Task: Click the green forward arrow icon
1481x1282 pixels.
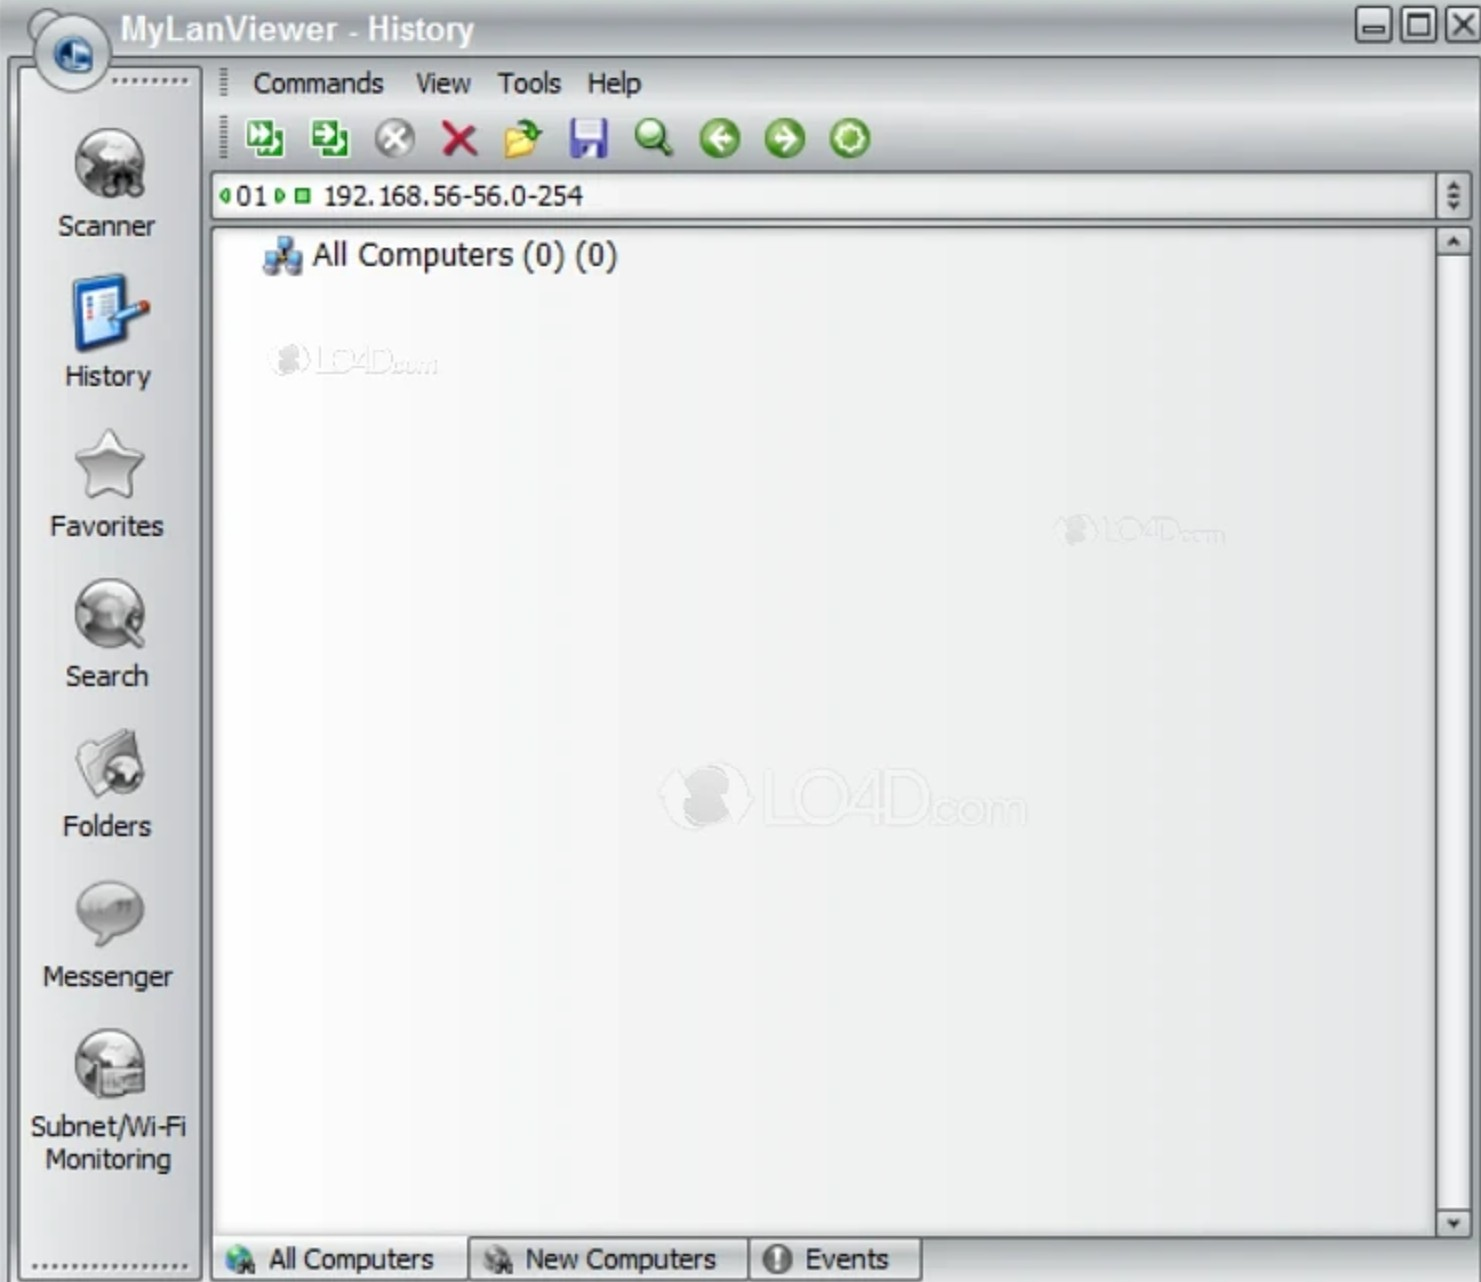Action: (x=785, y=138)
